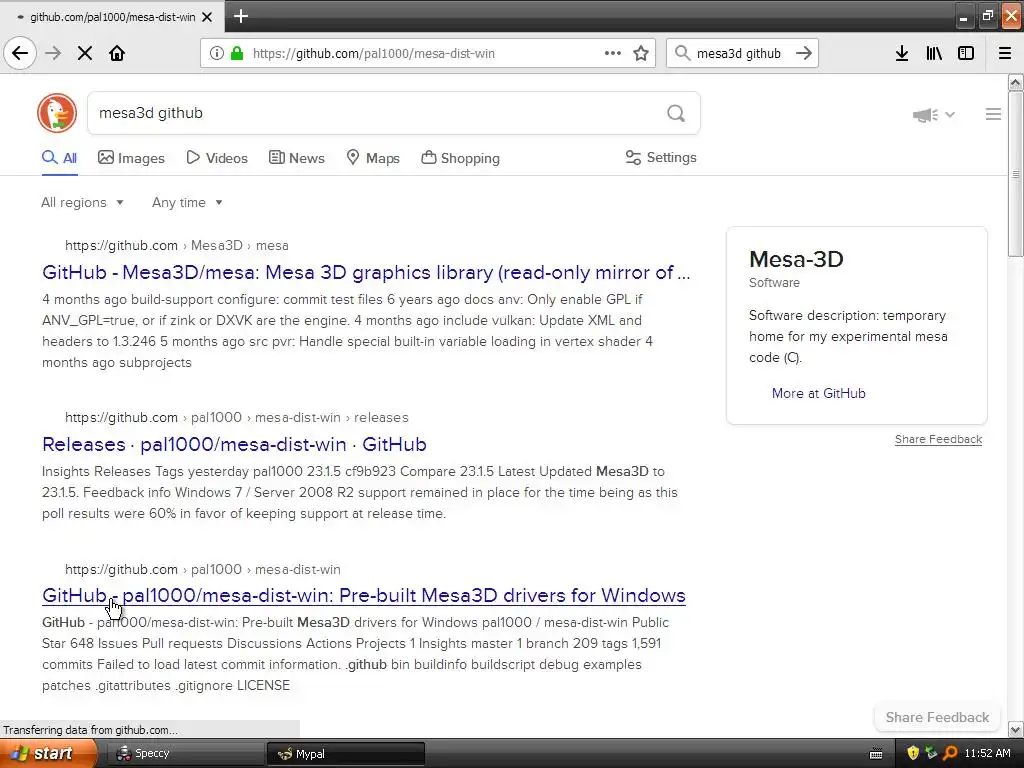
Task: Click the bottom Share Feedback button
Action: pyautogui.click(x=937, y=717)
